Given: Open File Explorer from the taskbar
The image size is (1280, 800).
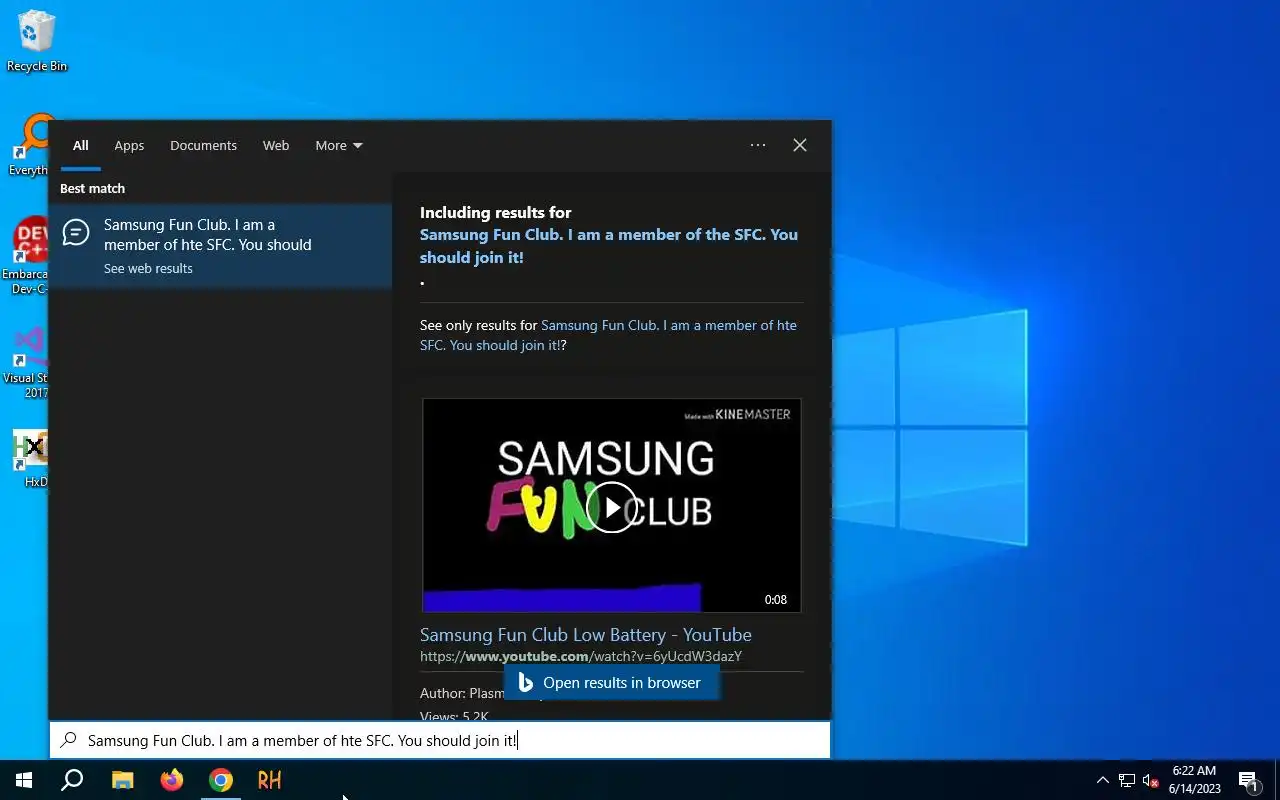Looking at the screenshot, I should pyautogui.click(x=122, y=780).
